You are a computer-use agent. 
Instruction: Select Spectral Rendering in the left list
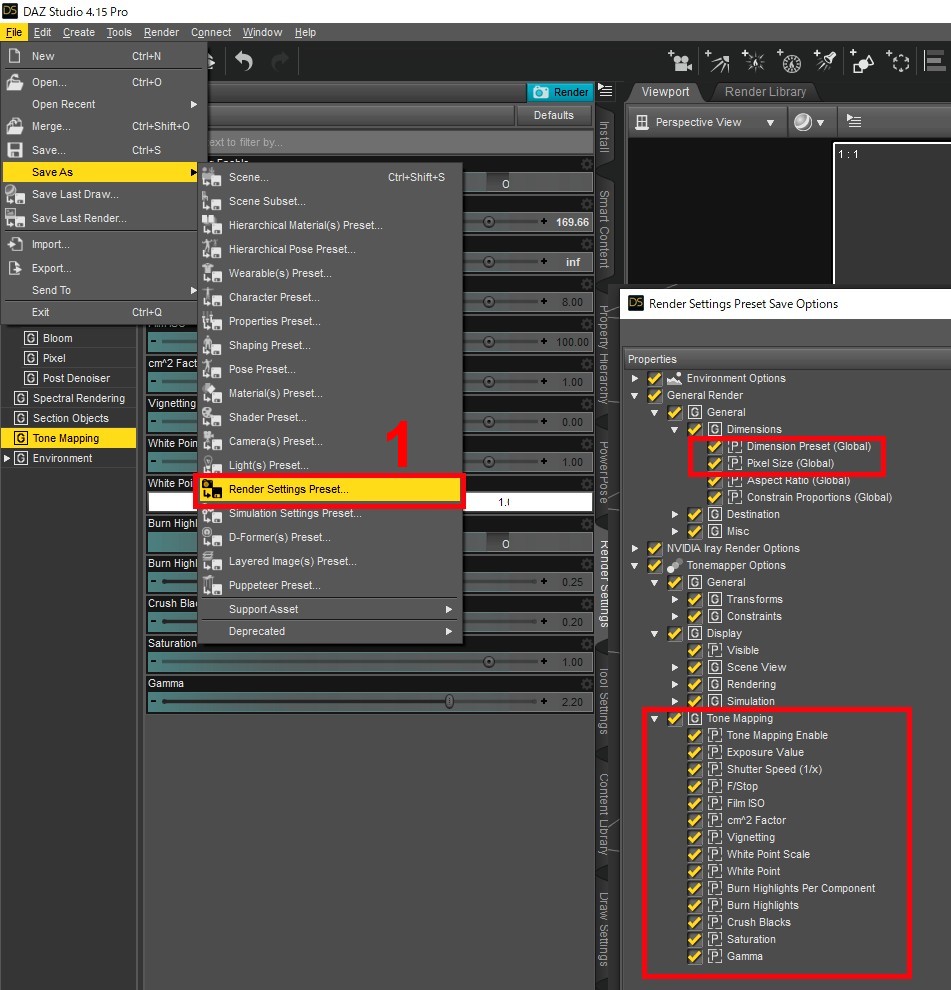(79, 398)
